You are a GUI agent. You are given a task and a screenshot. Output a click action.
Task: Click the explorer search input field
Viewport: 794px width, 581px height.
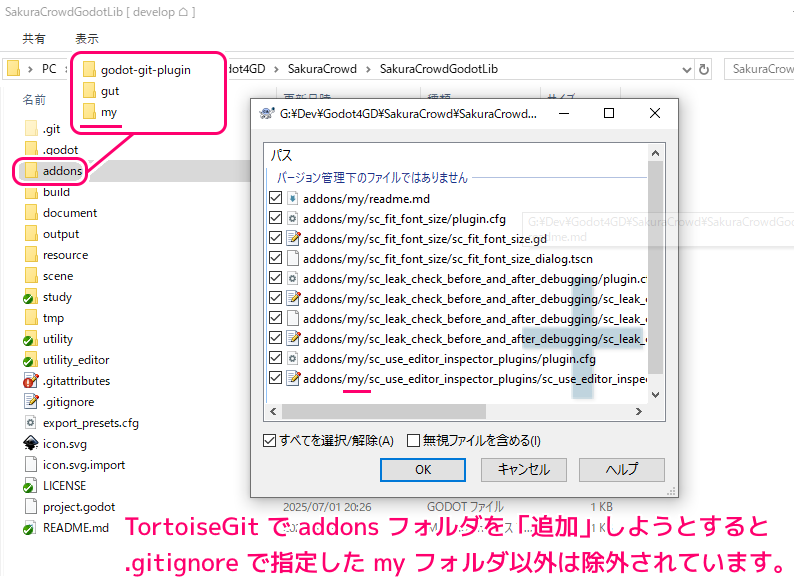[760, 69]
